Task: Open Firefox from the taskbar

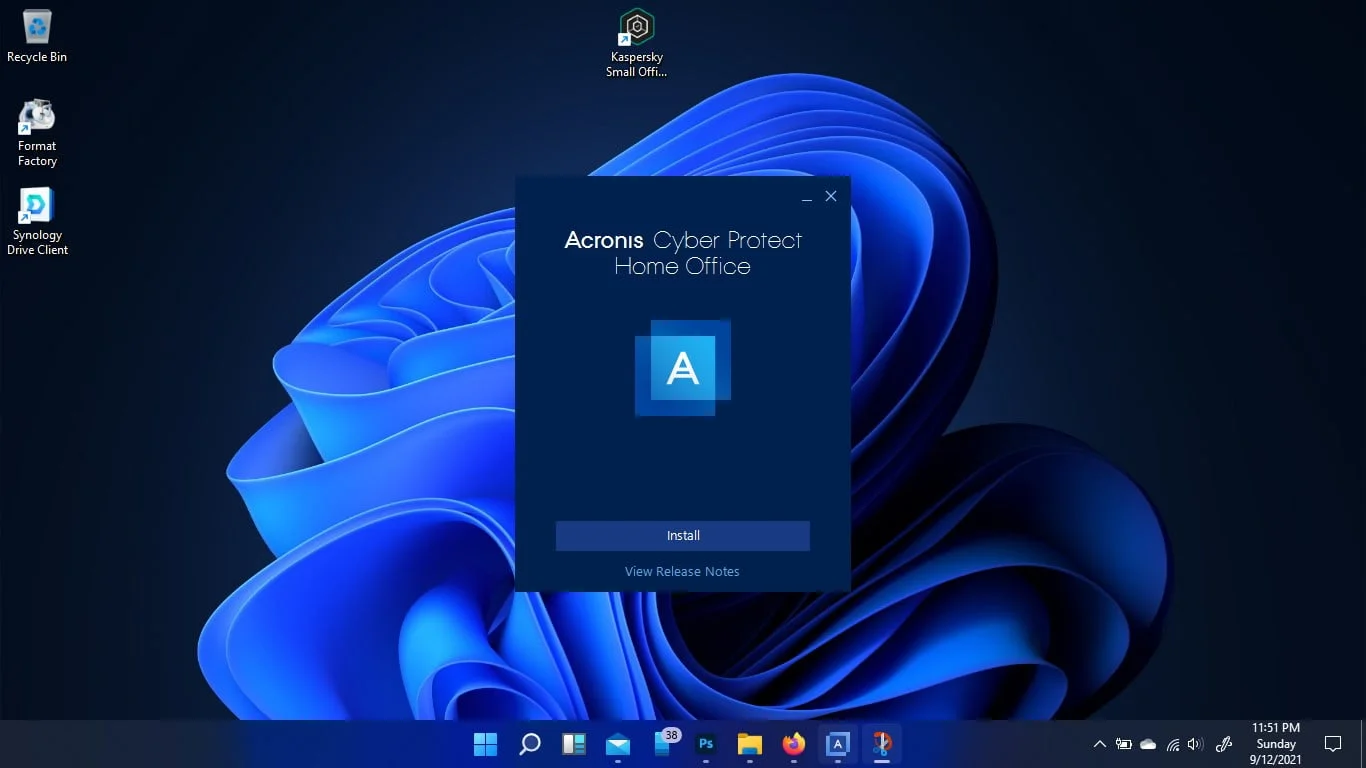Action: (x=794, y=744)
